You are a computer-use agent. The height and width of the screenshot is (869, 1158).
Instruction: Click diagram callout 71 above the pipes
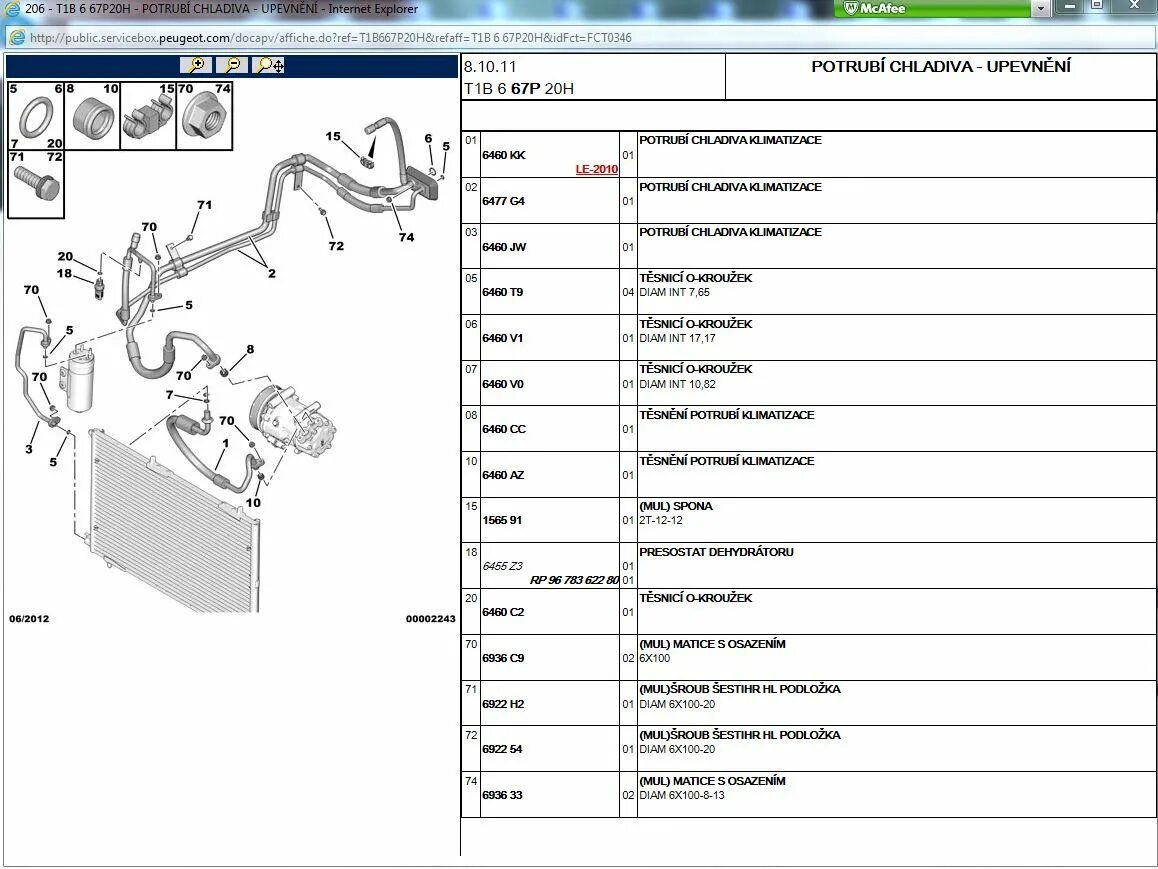(x=205, y=205)
